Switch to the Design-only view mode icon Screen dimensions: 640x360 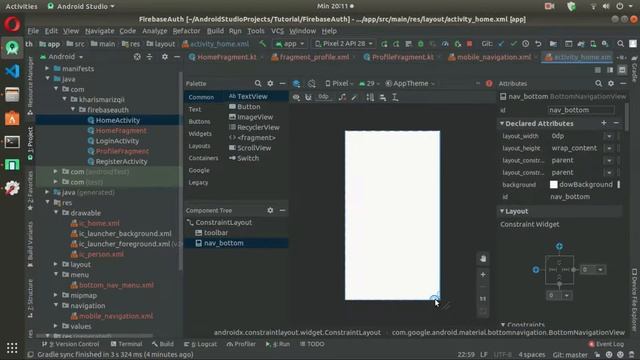coord(622,70)
